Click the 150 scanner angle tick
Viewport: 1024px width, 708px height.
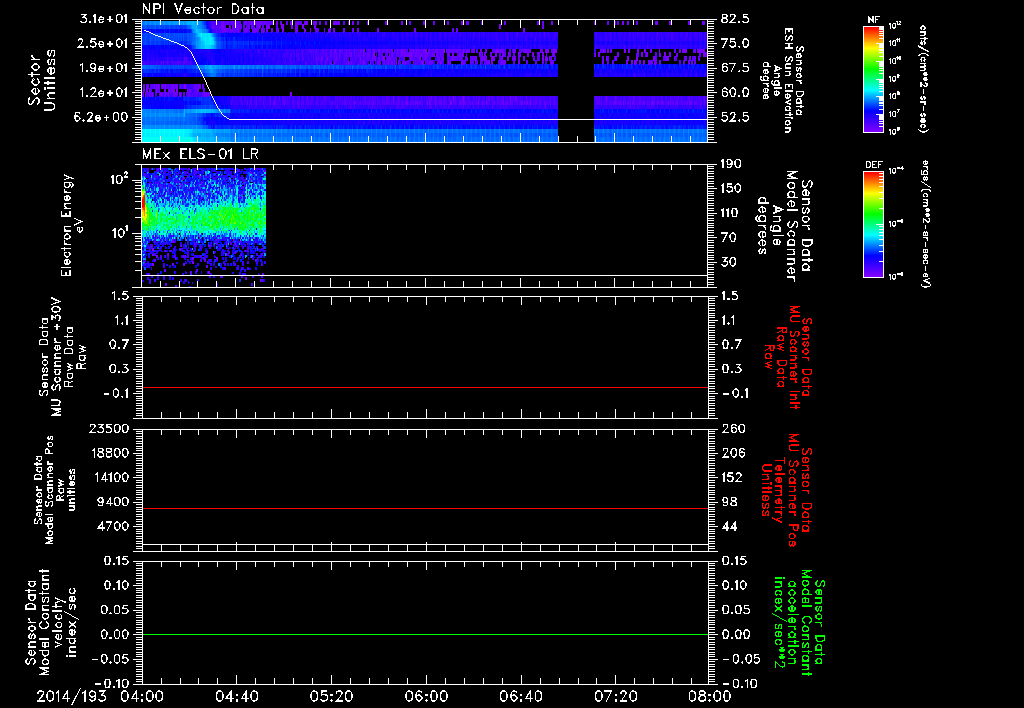731,189
